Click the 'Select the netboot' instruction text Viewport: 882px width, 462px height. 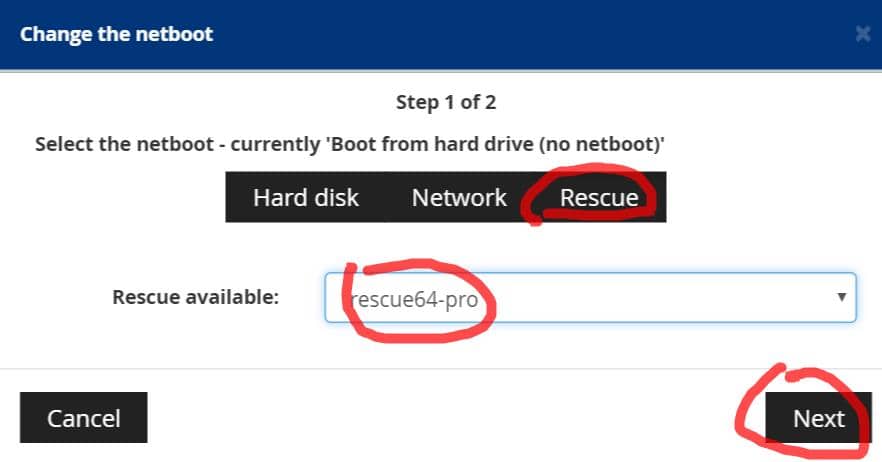(128, 144)
